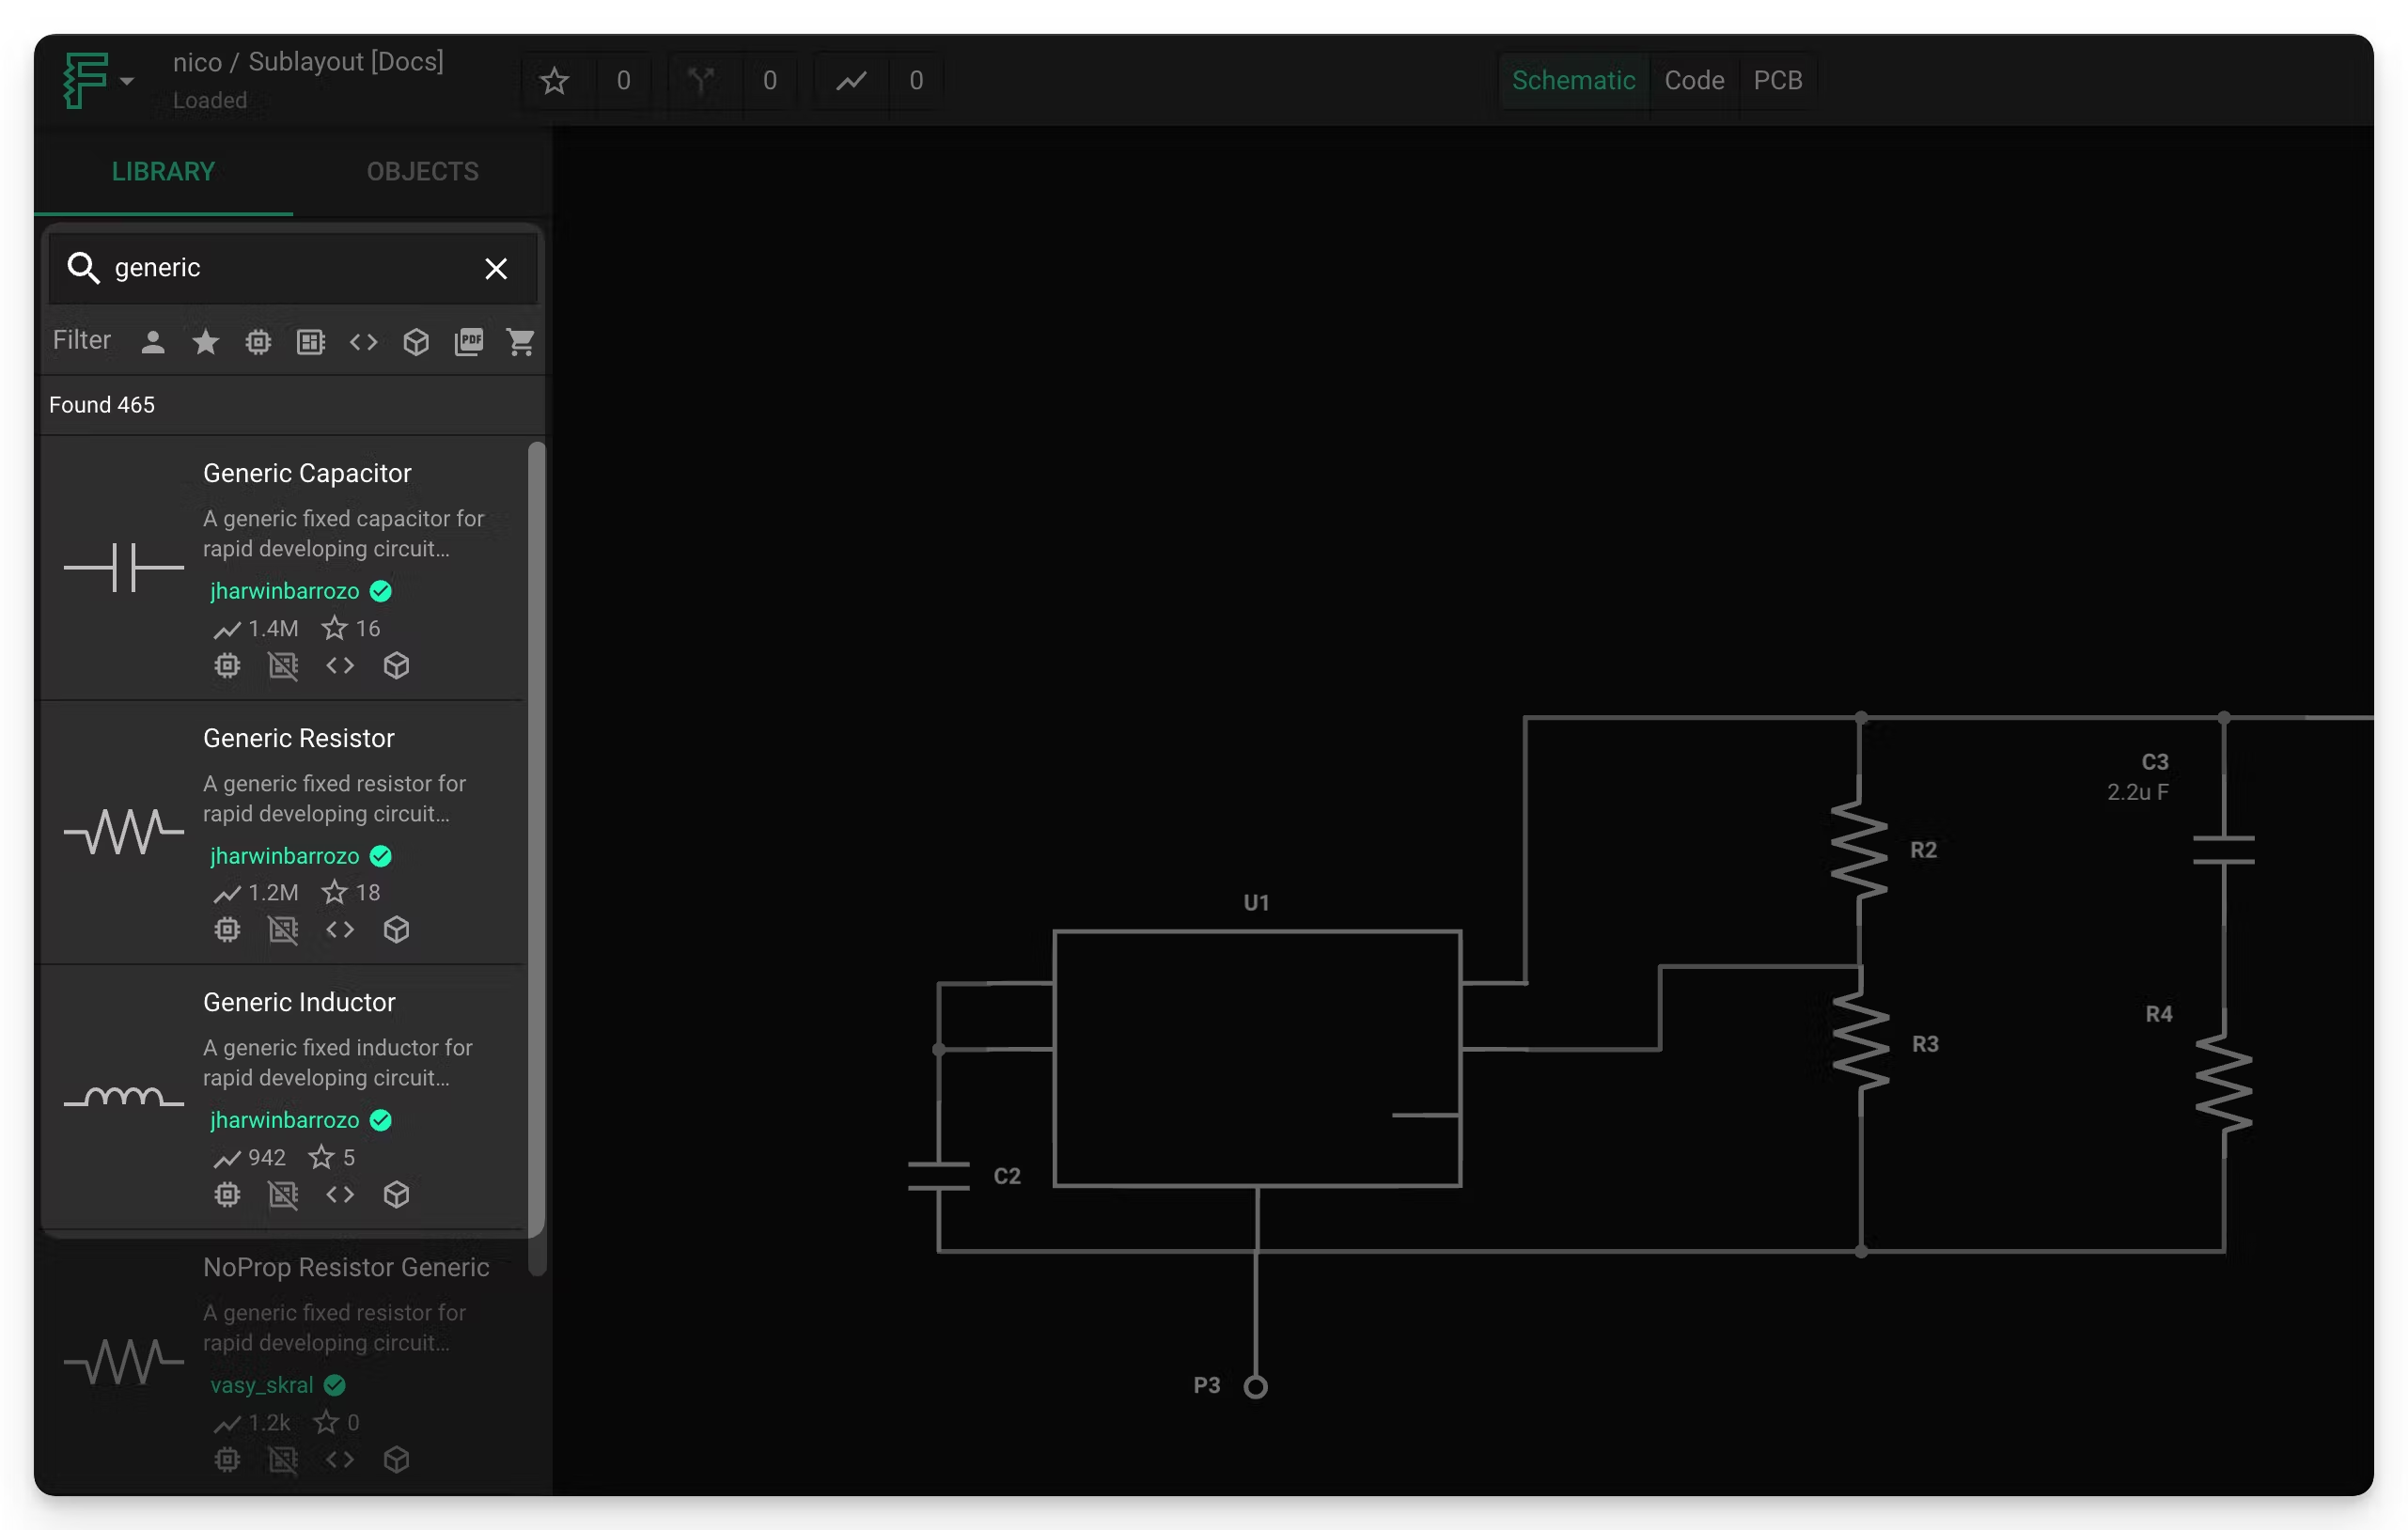This screenshot has width=2408, height=1530.
Task: Star the Sublayout project
Action: pos(554,81)
